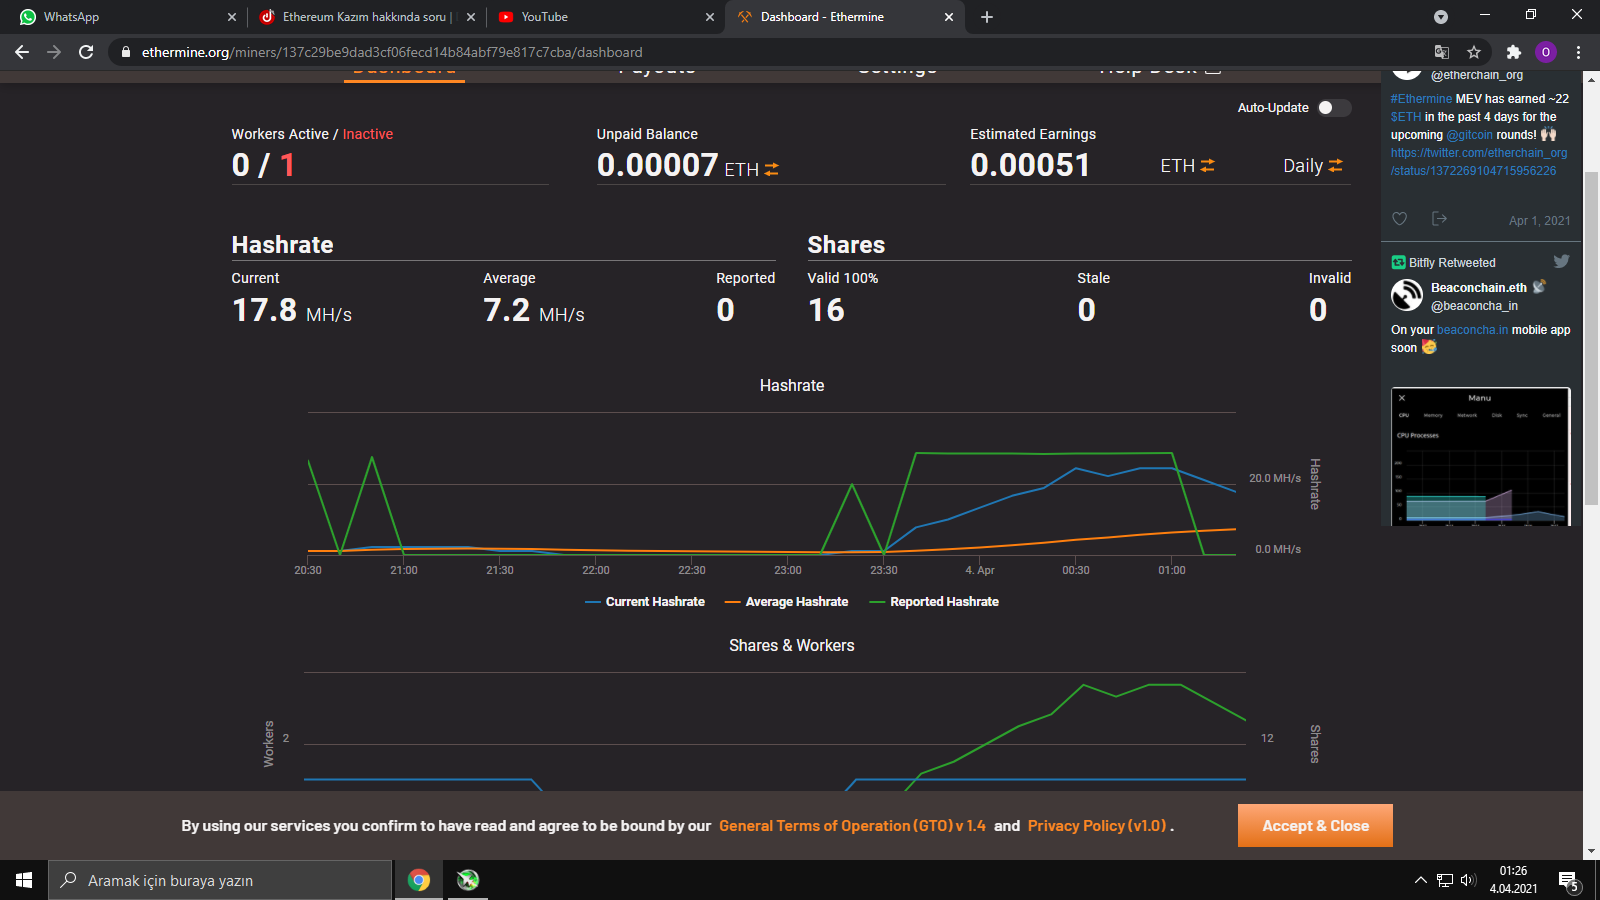Image resolution: width=1600 pixels, height=900 pixels.
Task: Open the Chrome profile avatar
Action: (1546, 52)
